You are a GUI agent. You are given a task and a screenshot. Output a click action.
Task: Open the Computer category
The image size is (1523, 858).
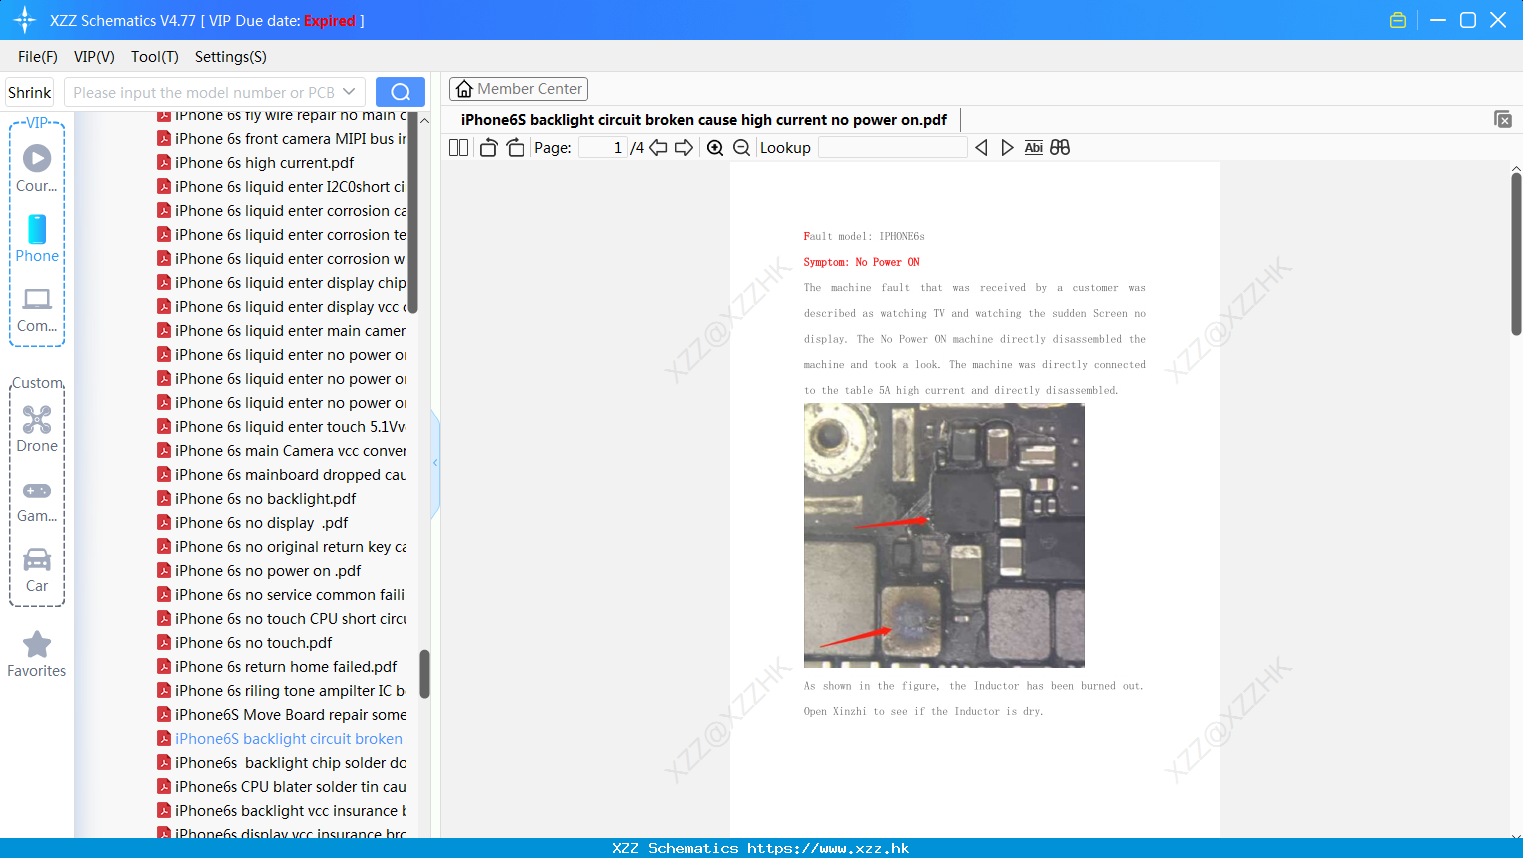(x=37, y=310)
